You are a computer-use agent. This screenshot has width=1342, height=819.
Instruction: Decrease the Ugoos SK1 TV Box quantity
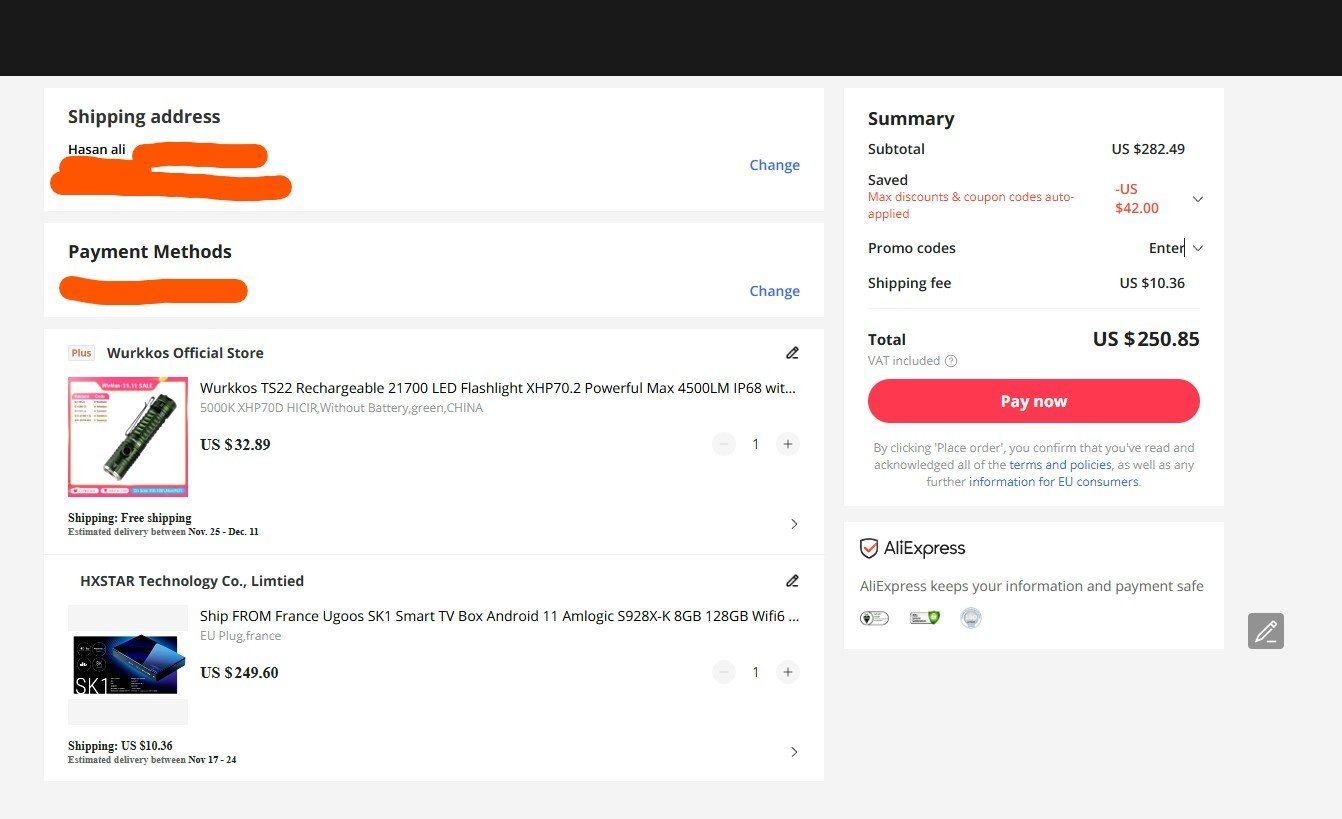[724, 672]
